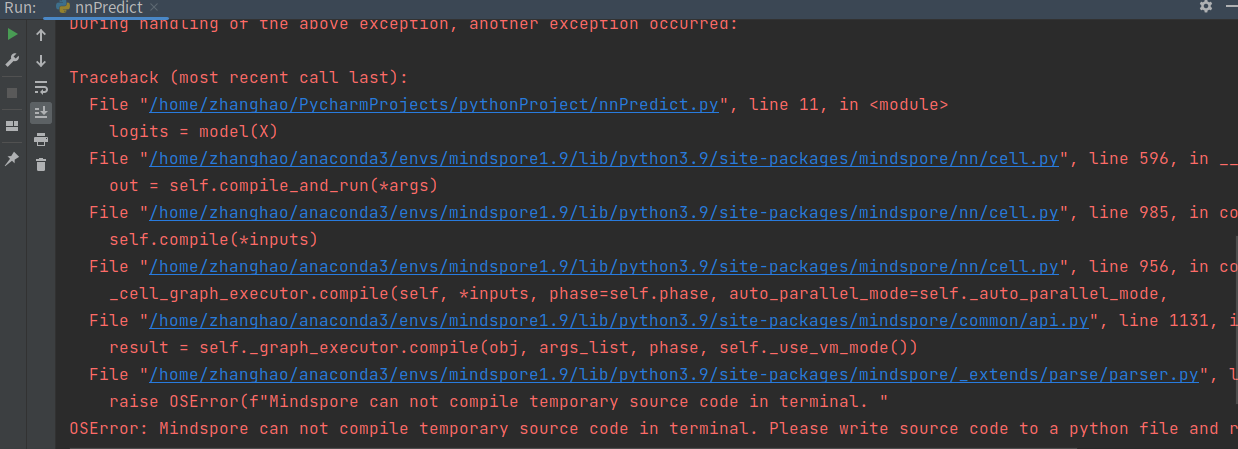Viewport: 1238px width, 449px height.
Task: Clear all console output with trash icon
Action: [41, 164]
